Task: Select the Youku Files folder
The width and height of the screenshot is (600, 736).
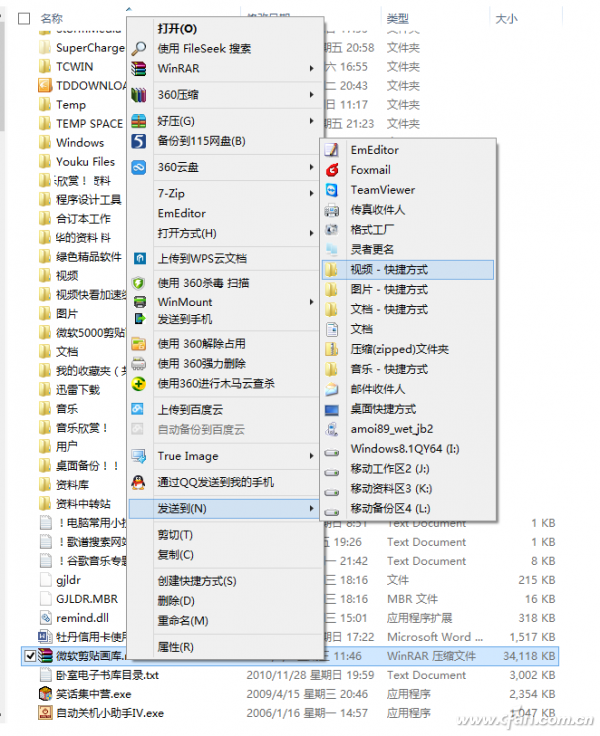Action: point(85,162)
